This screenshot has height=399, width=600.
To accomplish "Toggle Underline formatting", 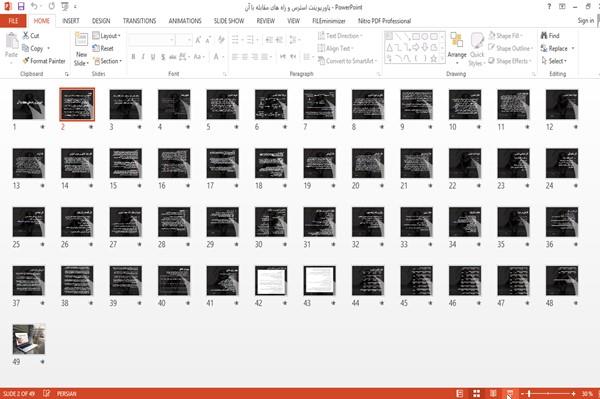I will pos(153,57).
